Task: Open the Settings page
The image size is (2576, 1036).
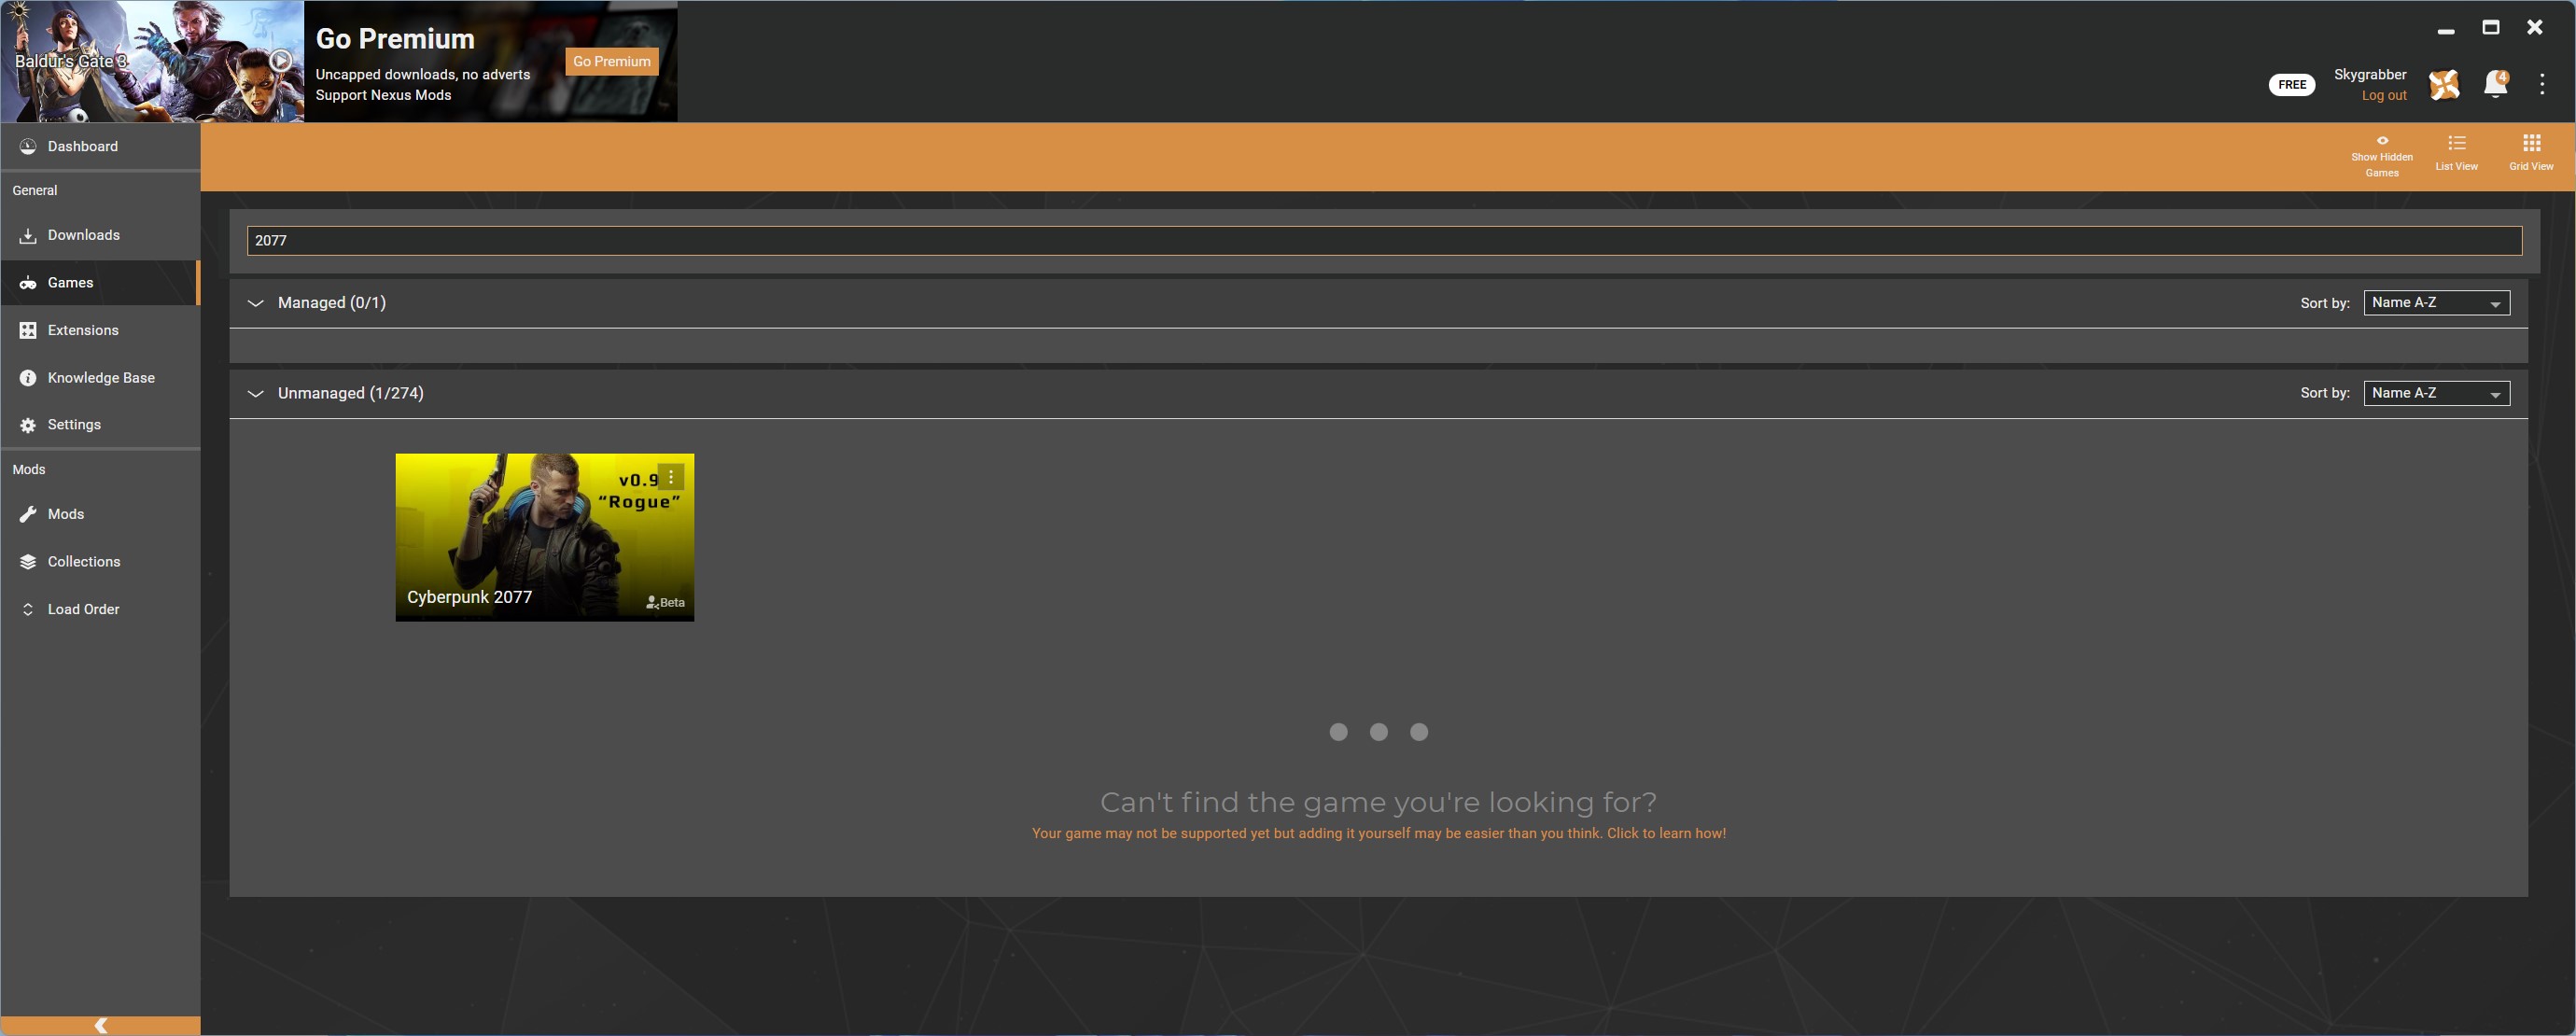Action: [100, 425]
